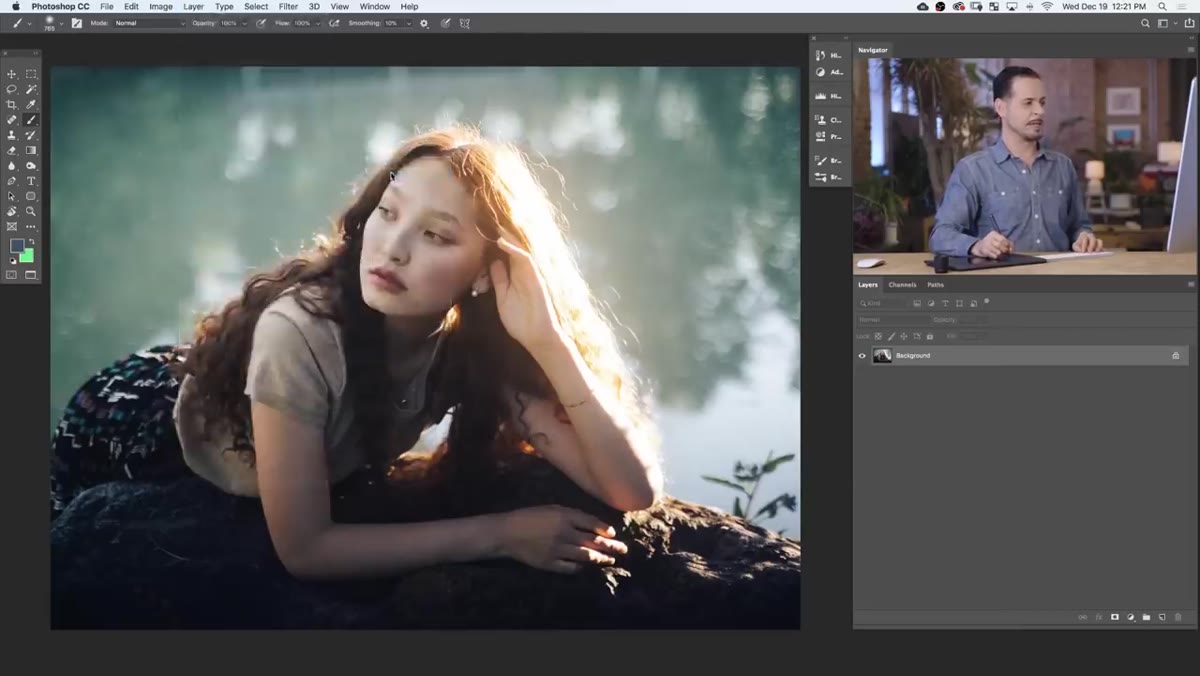This screenshot has width=1200, height=676.
Task: Open the brush preset picker showing 765
Action: click(x=52, y=22)
